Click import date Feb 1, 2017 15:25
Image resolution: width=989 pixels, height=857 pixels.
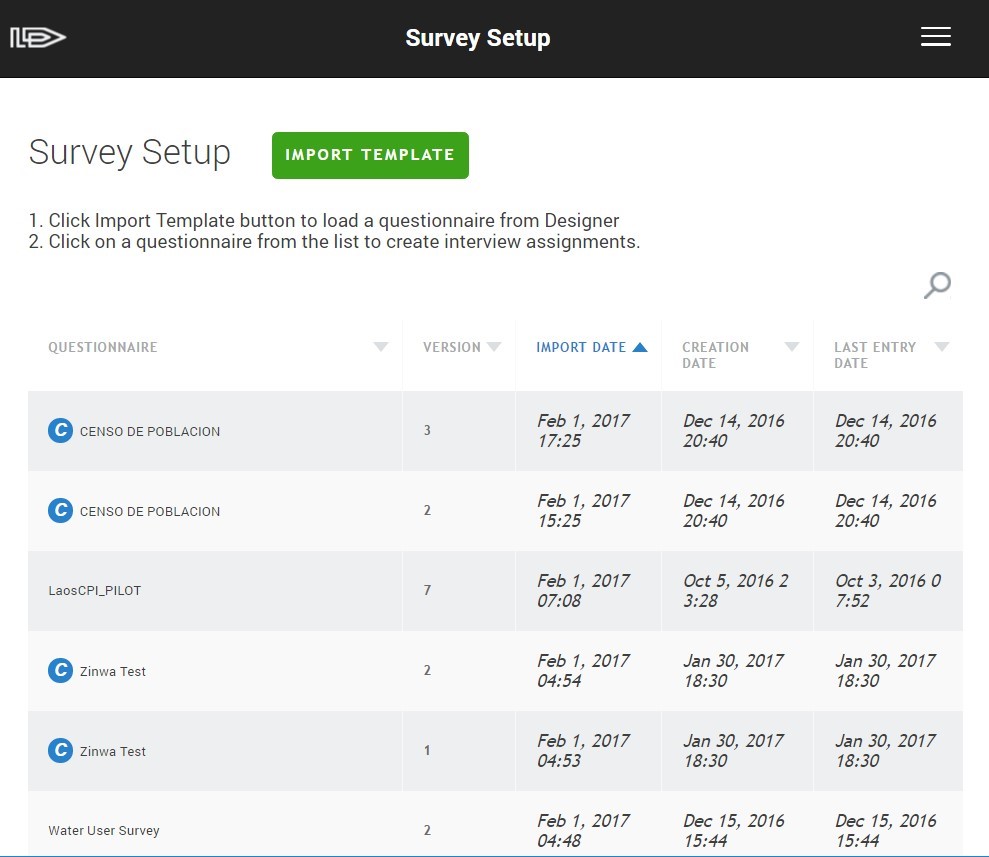point(583,511)
